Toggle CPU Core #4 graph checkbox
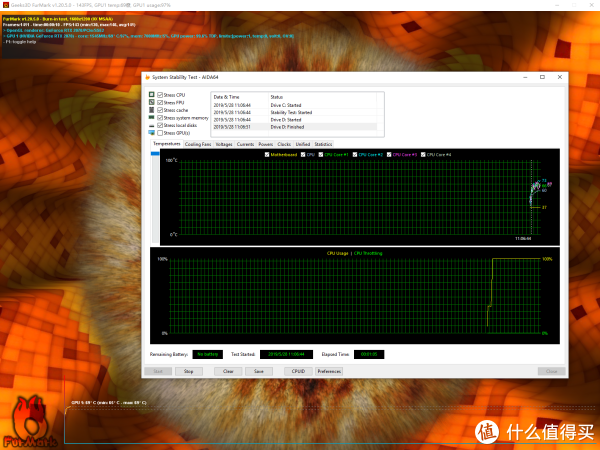 point(424,154)
